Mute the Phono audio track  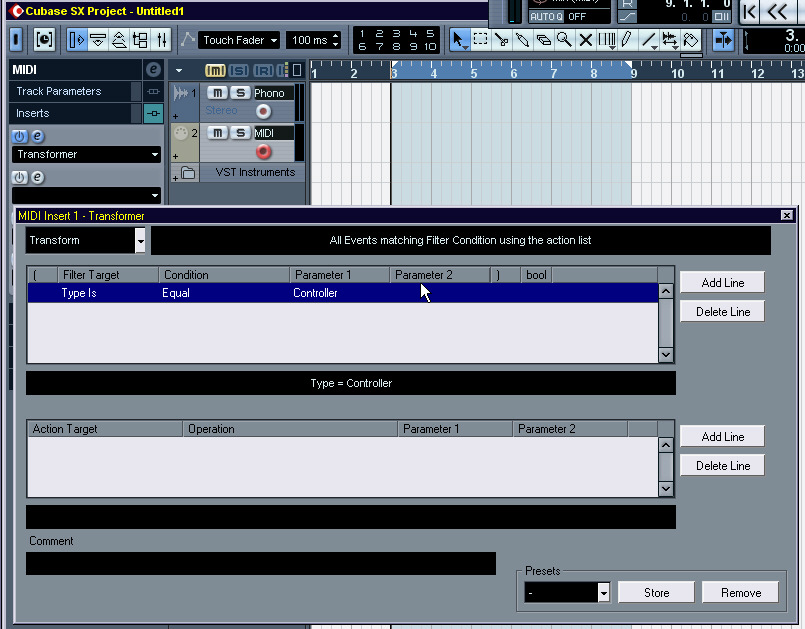pos(218,93)
